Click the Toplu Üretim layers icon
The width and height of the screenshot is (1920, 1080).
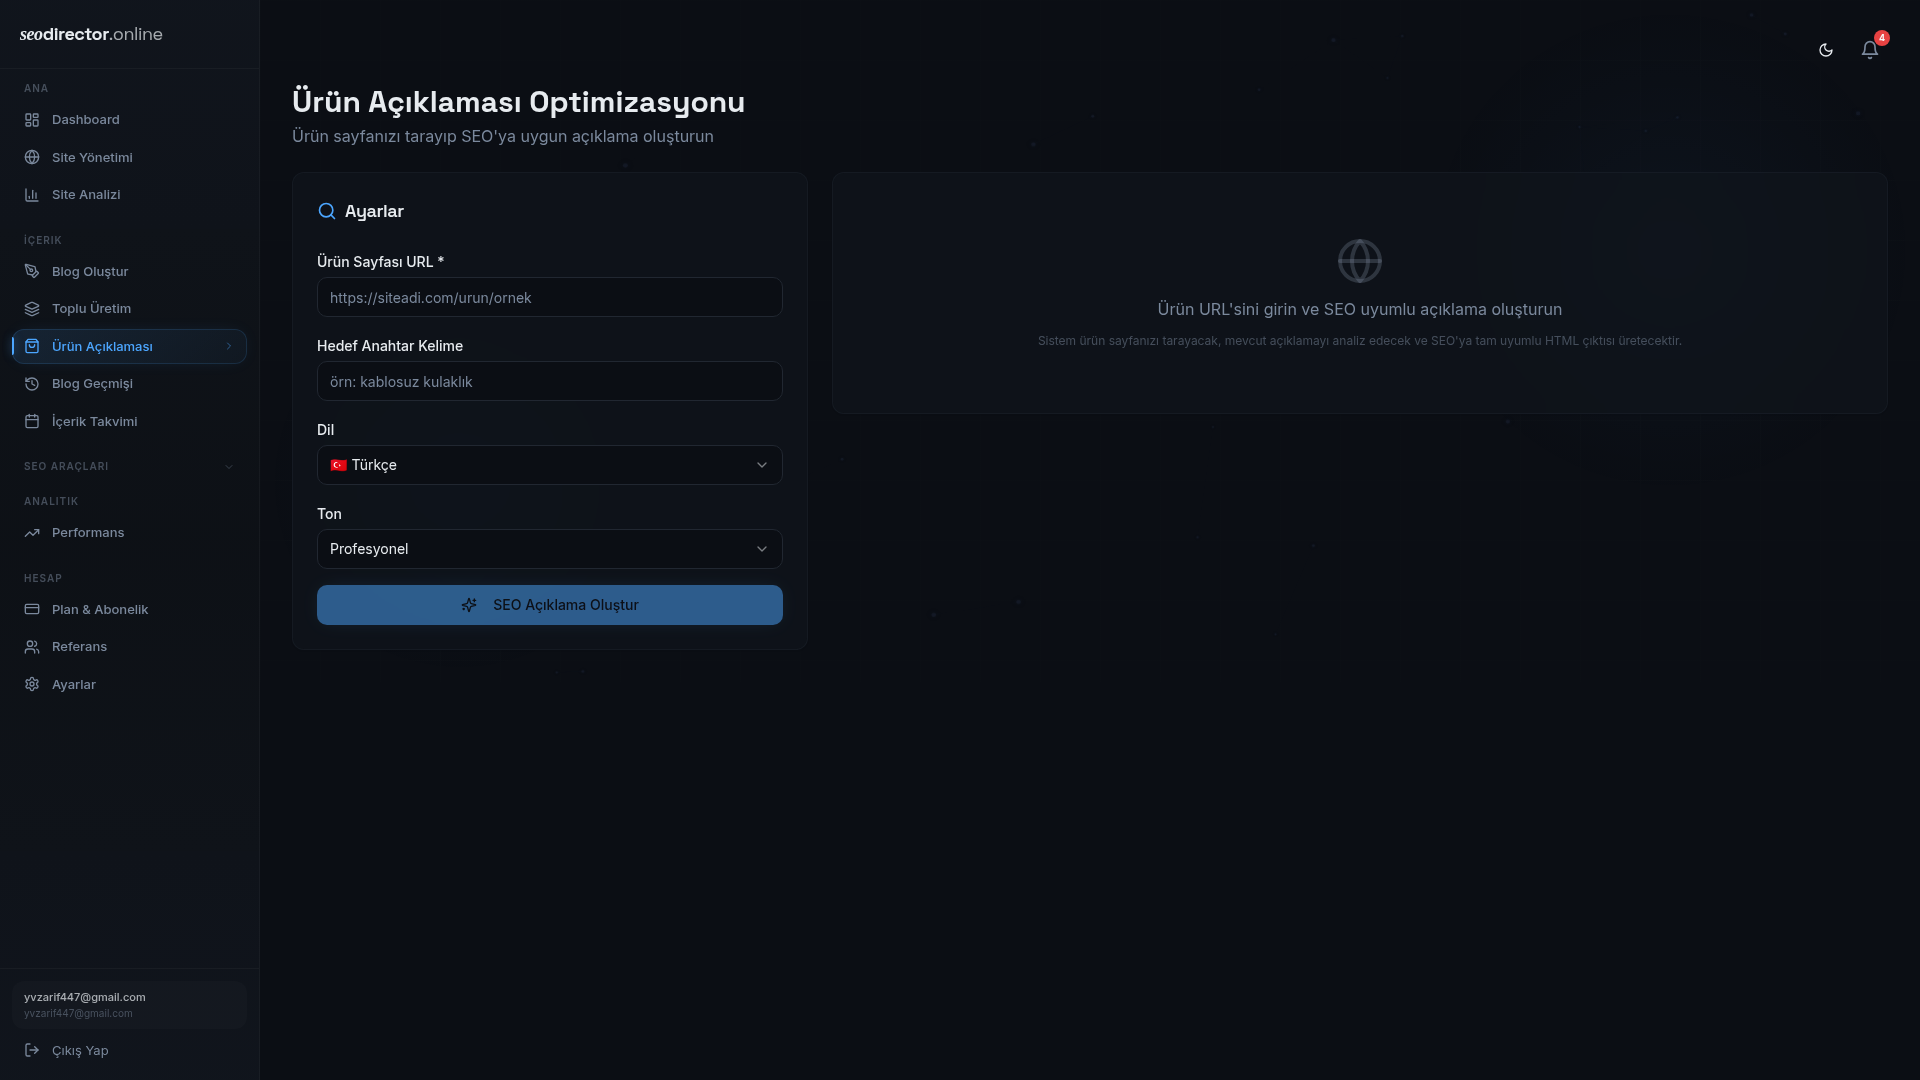(x=32, y=309)
